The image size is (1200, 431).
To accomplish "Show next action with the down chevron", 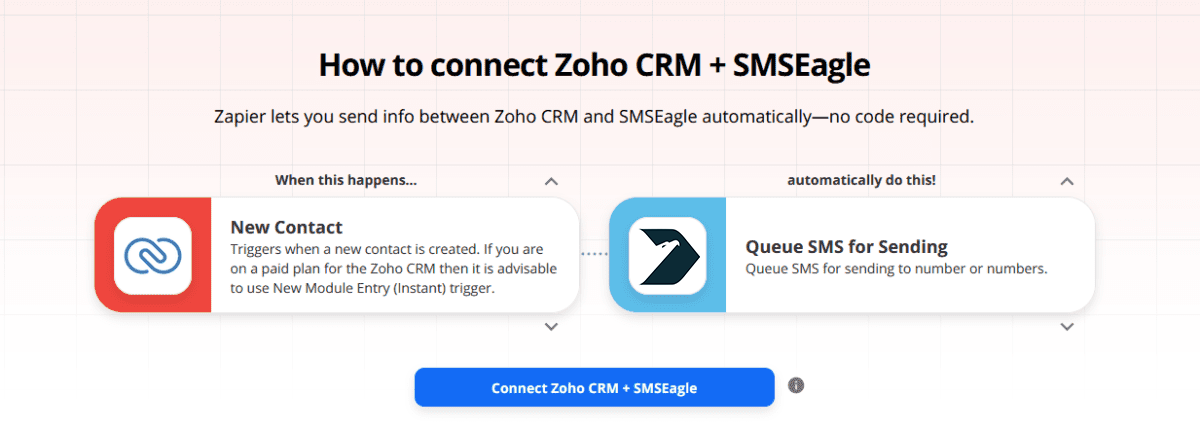I will coord(1066,327).
